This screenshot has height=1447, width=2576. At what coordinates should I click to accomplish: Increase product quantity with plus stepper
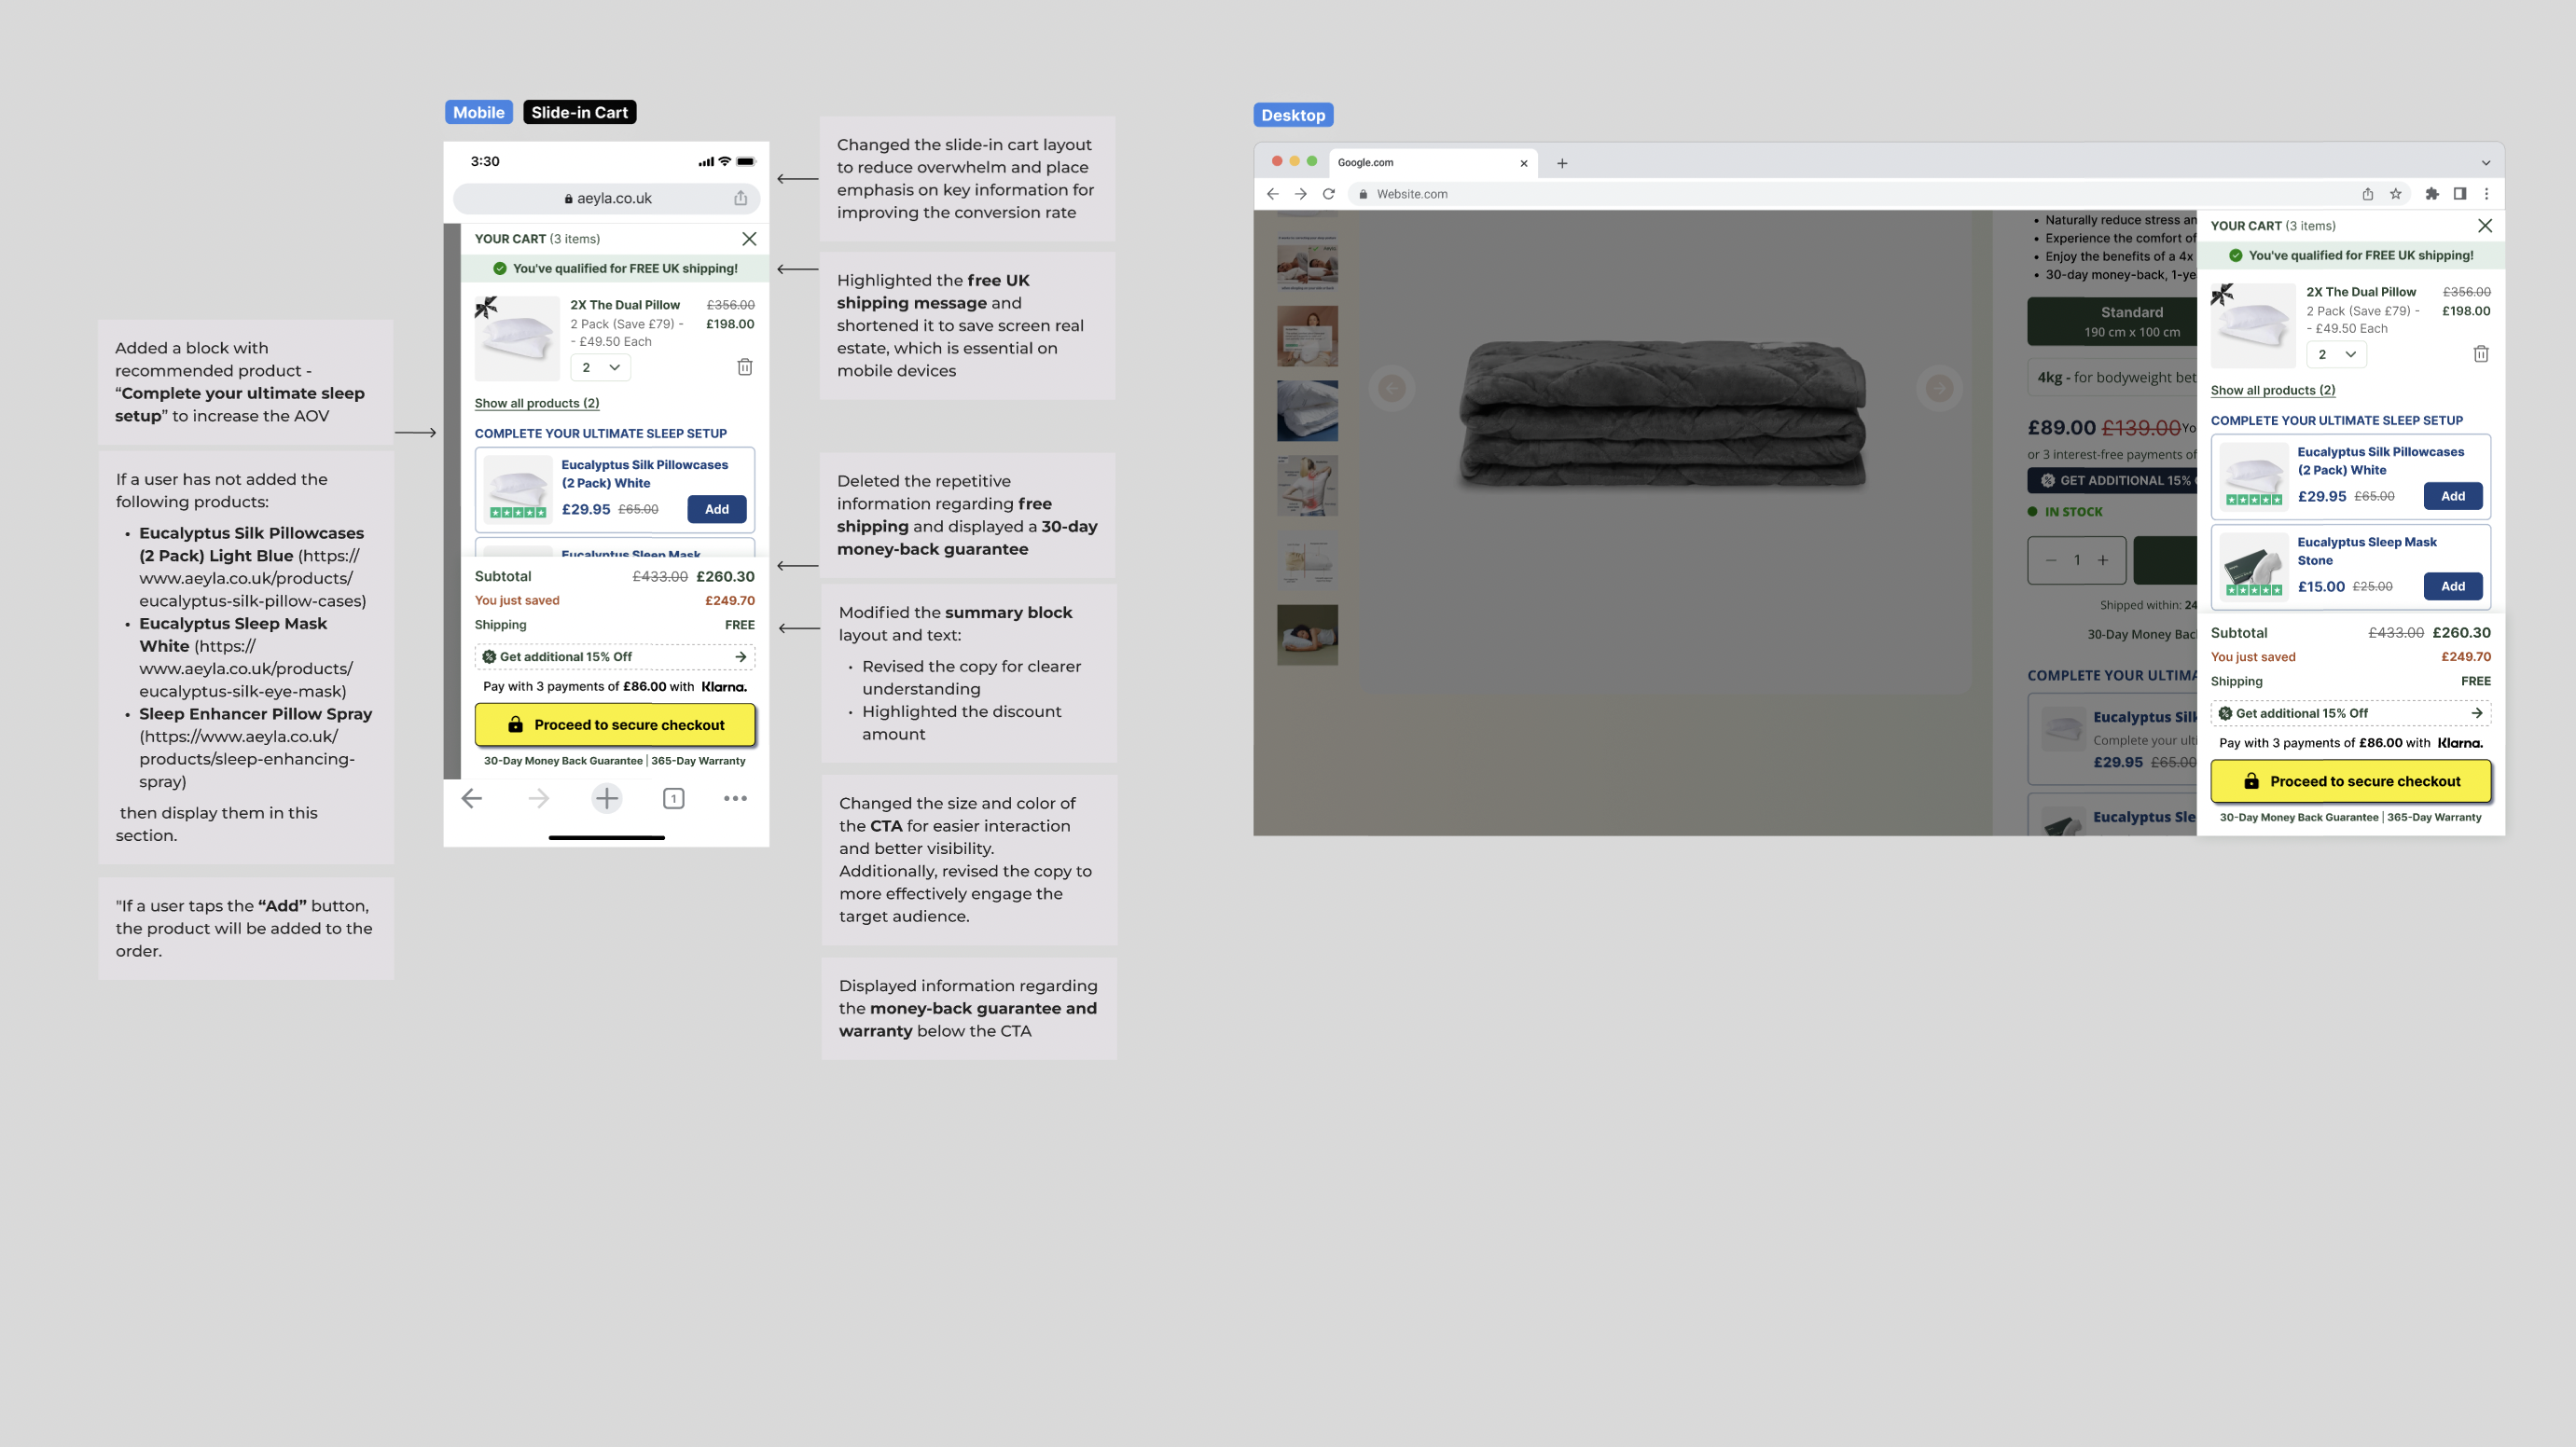click(2103, 560)
